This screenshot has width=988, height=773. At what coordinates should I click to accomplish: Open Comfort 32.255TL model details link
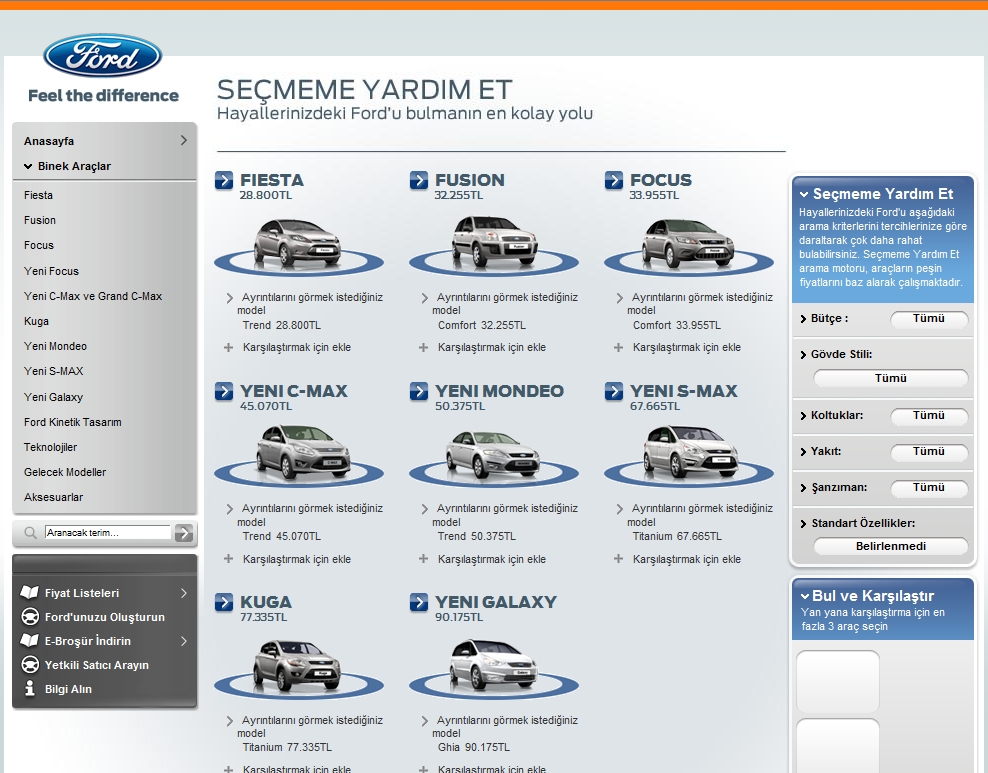[x=482, y=325]
